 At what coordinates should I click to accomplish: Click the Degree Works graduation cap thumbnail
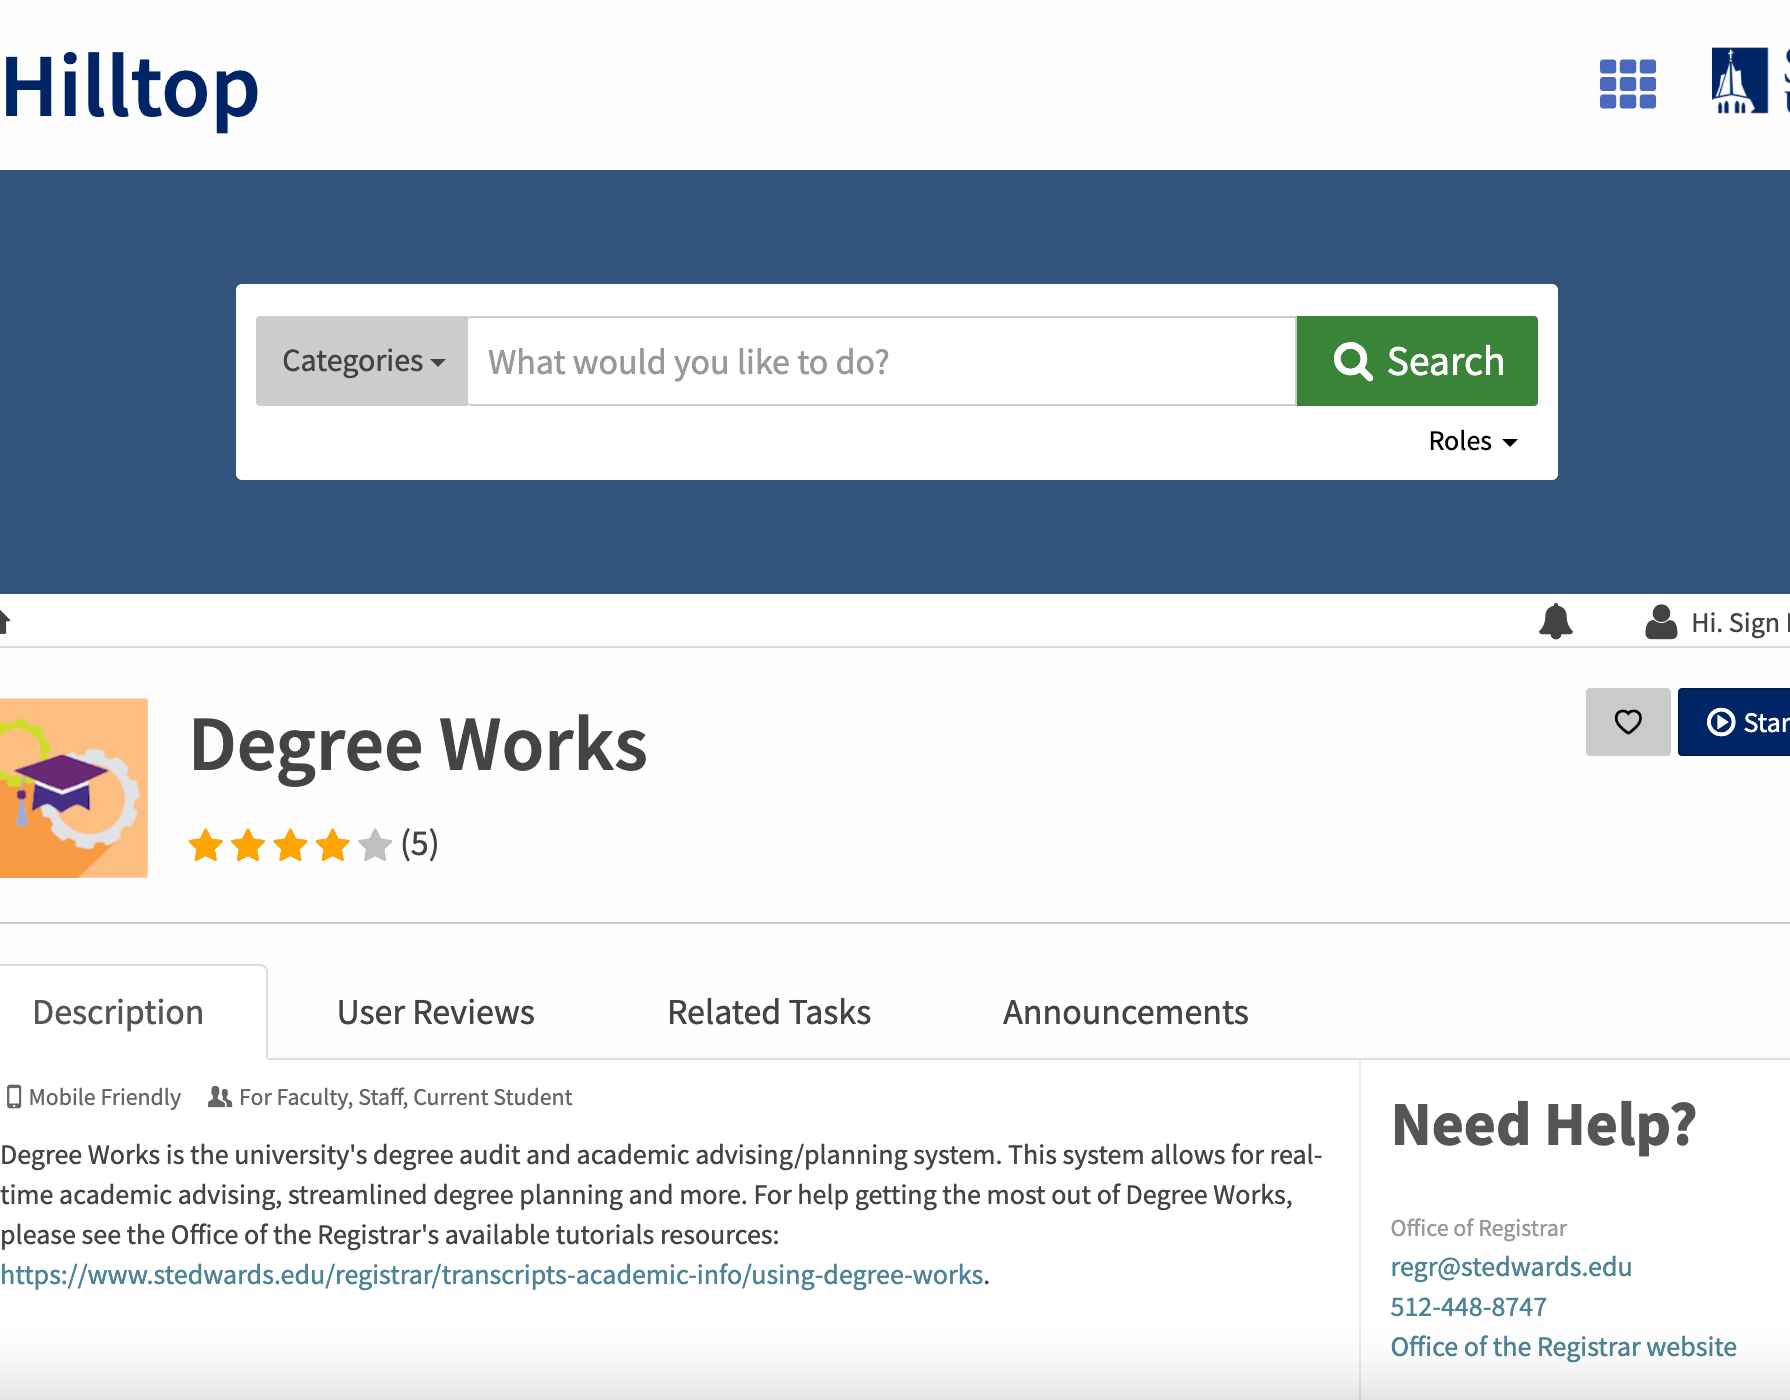pos(74,788)
